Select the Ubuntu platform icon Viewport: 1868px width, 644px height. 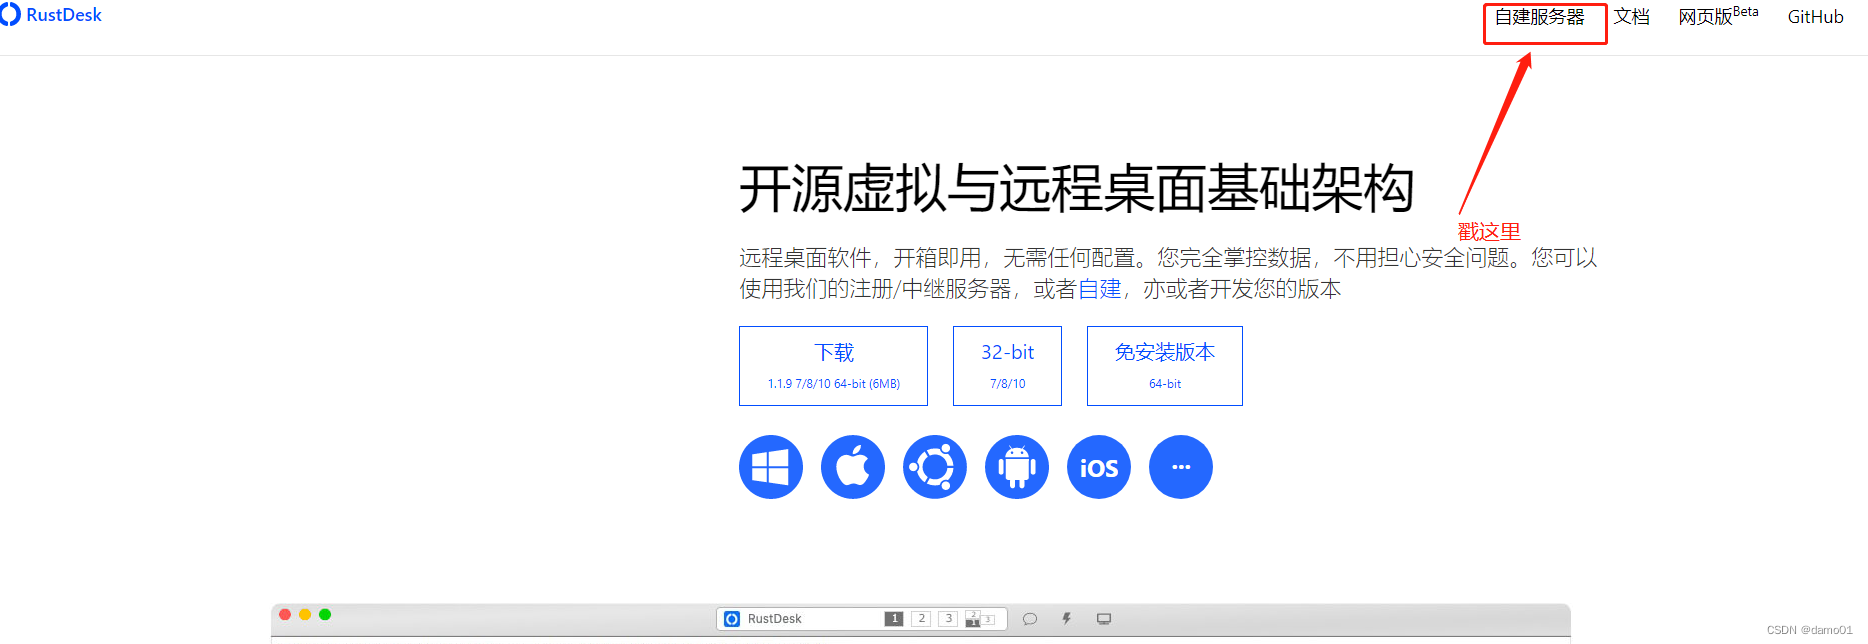[935, 467]
